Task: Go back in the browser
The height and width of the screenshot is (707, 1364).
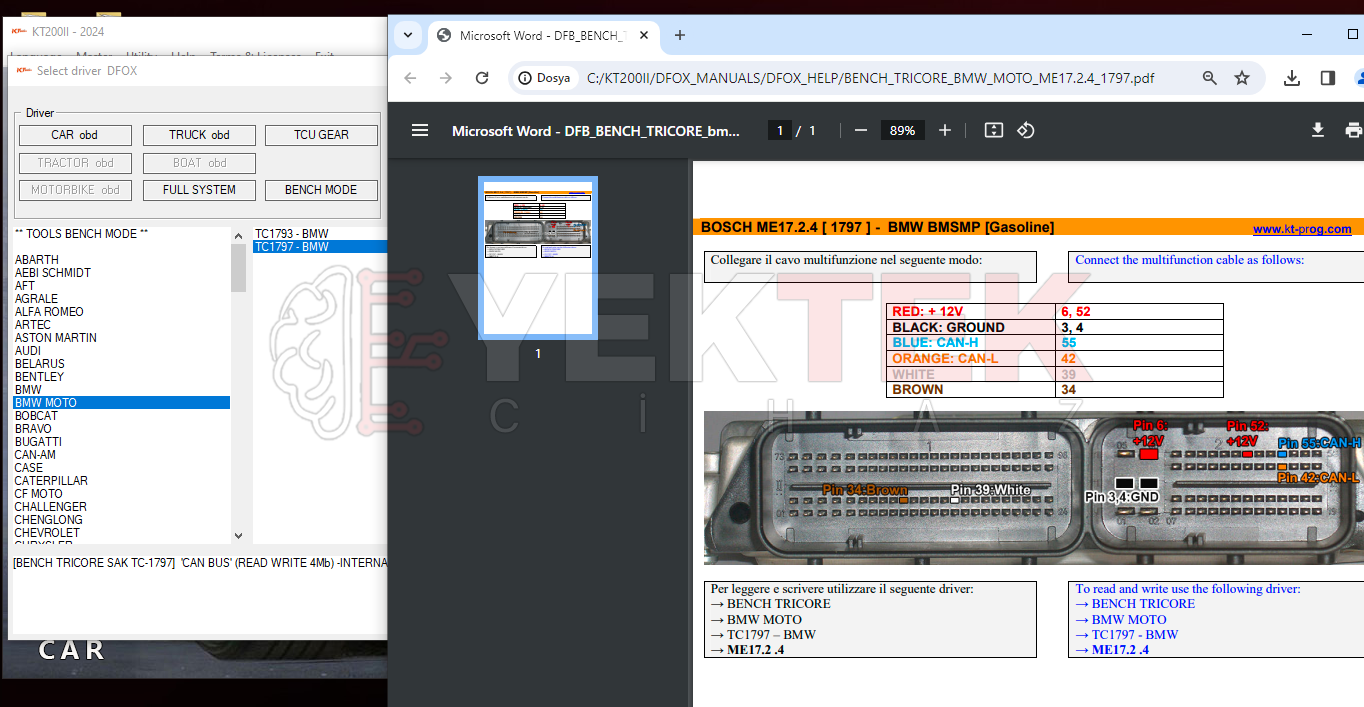Action: (x=410, y=78)
